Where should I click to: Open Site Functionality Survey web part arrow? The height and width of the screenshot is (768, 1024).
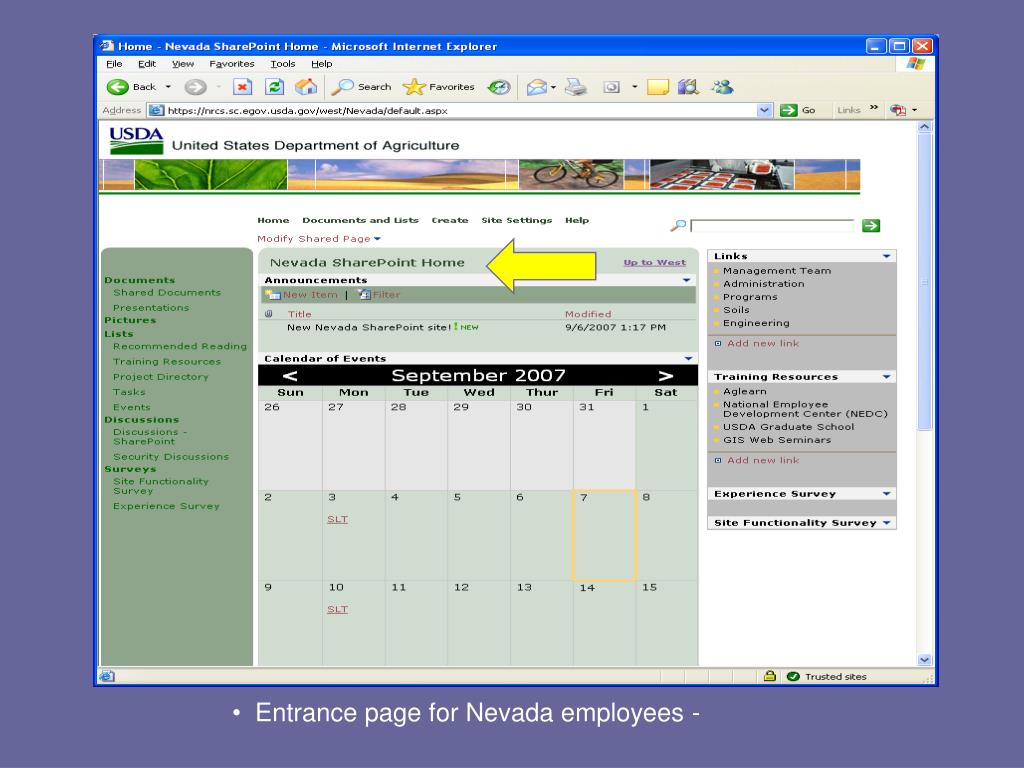886,522
